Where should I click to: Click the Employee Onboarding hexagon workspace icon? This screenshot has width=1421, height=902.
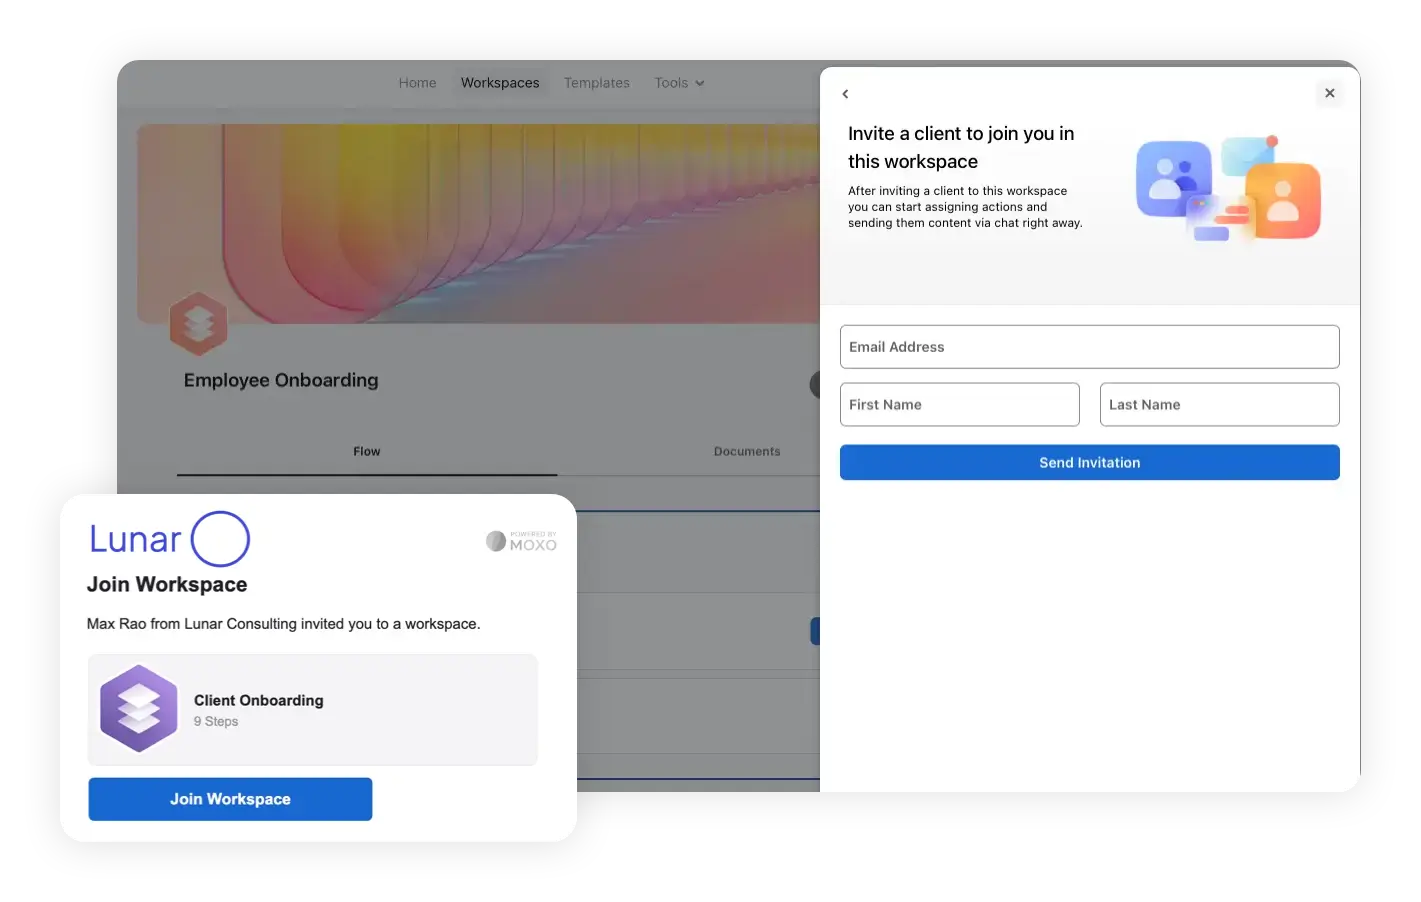(199, 324)
